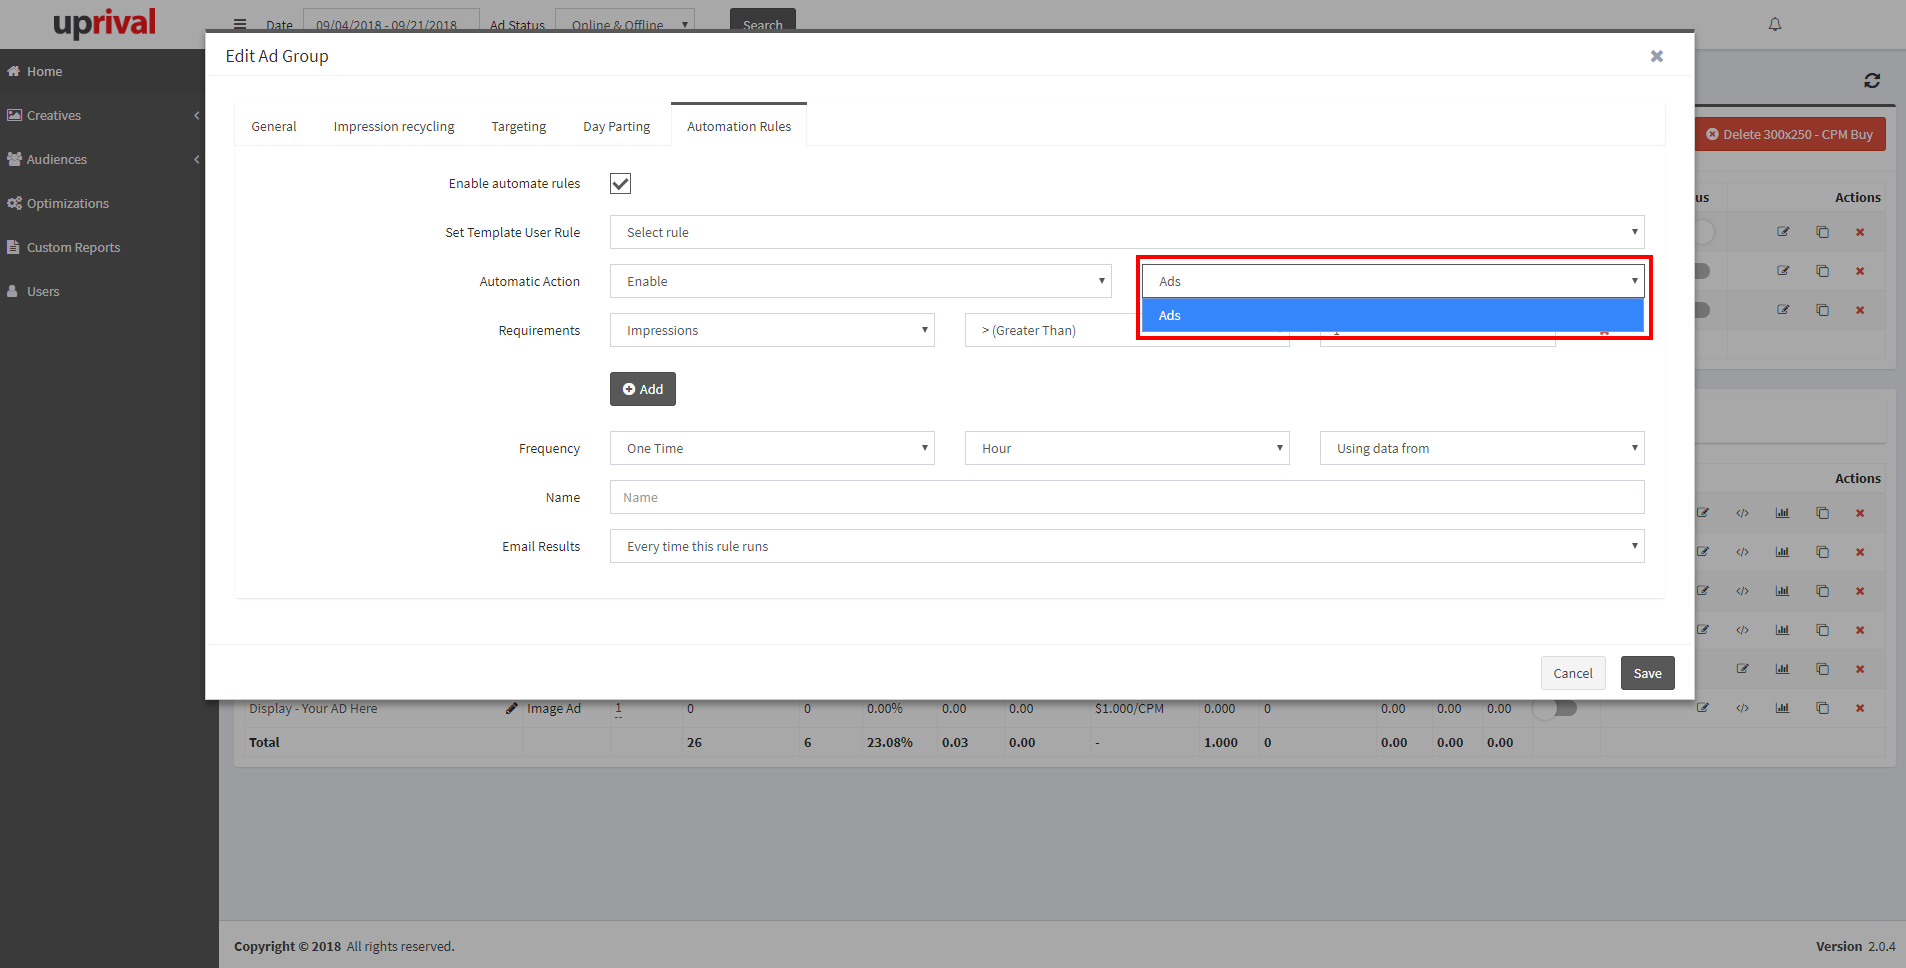The width and height of the screenshot is (1906, 968).
Task: Switch to the Targeting tab
Action: coord(519,126)
